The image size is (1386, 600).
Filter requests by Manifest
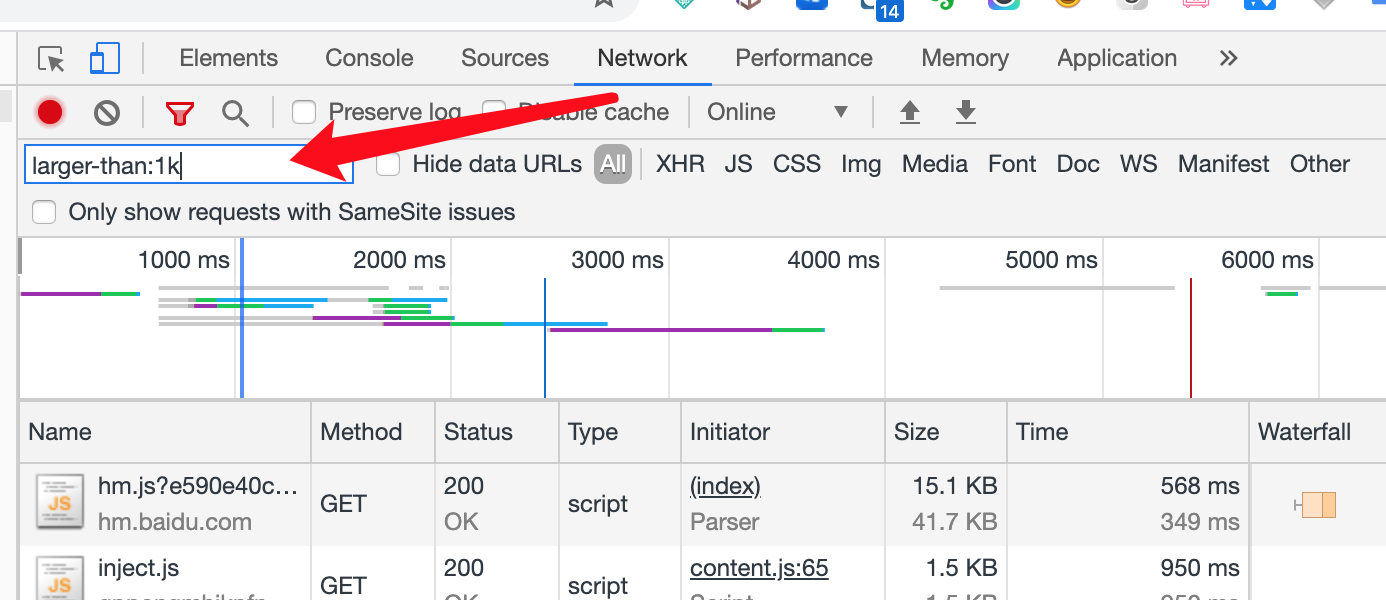[x=1224, y=164]
